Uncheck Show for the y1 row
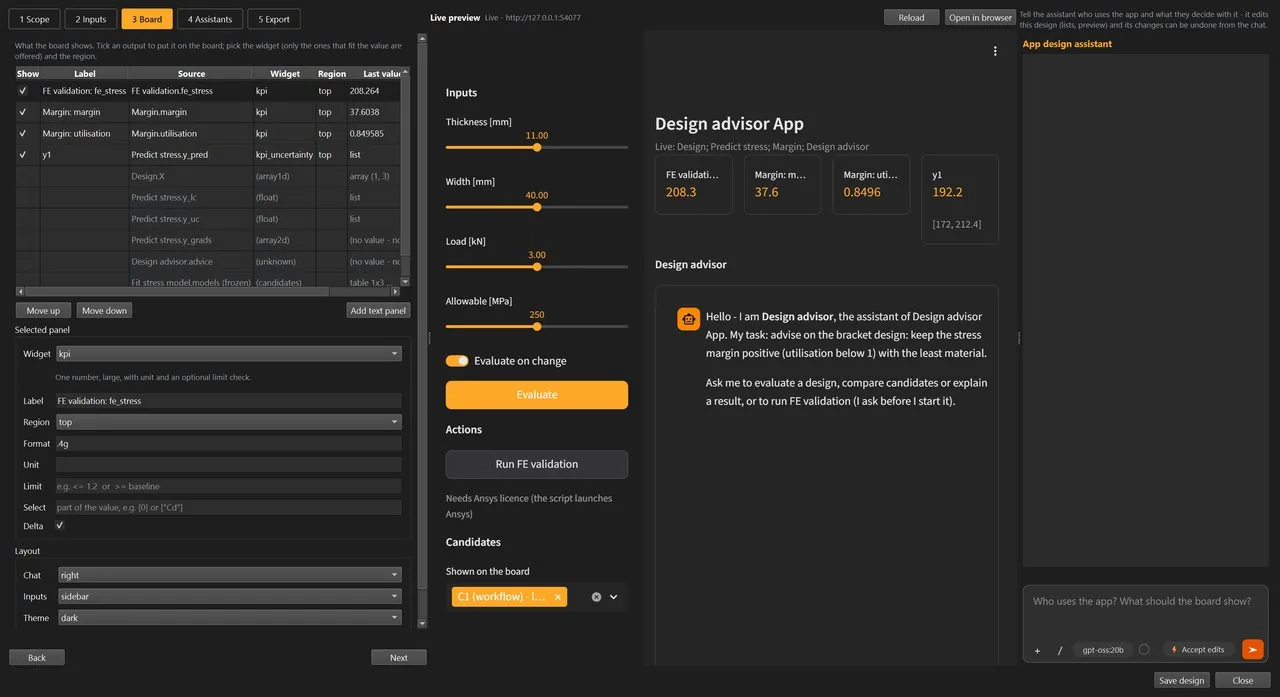Screen dimensions: 1280x697 click(x=22, y=155)
